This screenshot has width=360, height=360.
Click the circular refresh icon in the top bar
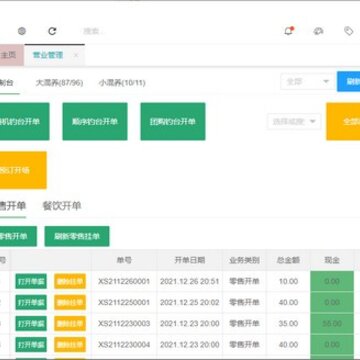click(x=52, y=31)
